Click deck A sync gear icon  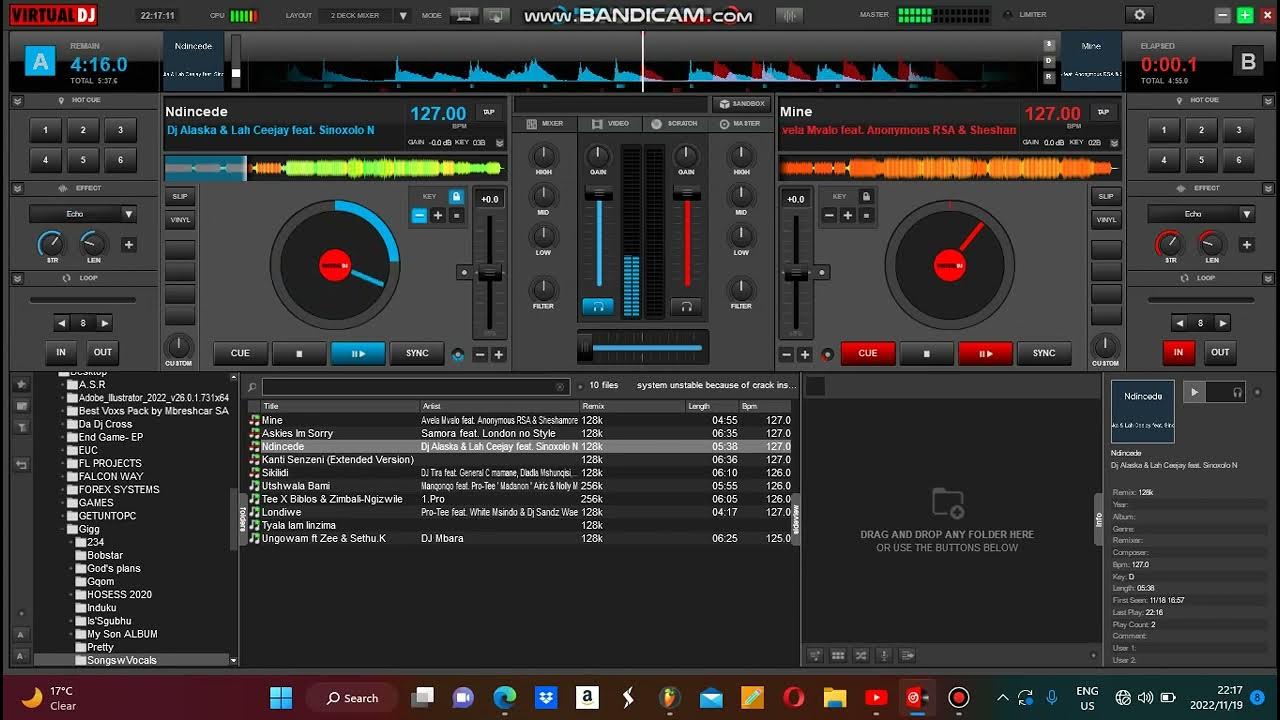point(458,354)
